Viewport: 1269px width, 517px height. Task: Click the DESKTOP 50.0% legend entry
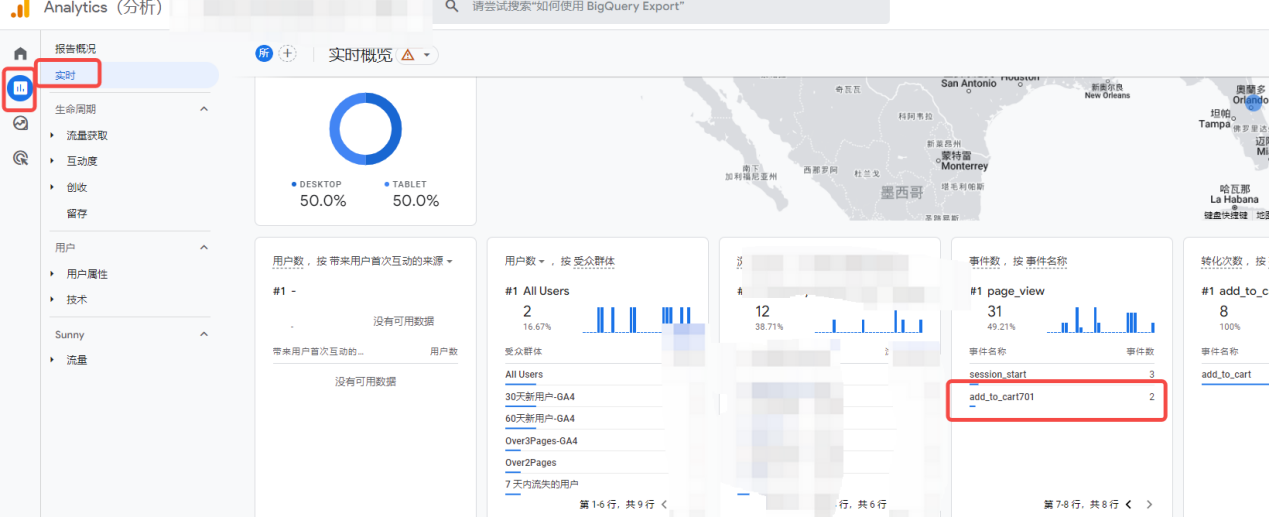(322, 194)
